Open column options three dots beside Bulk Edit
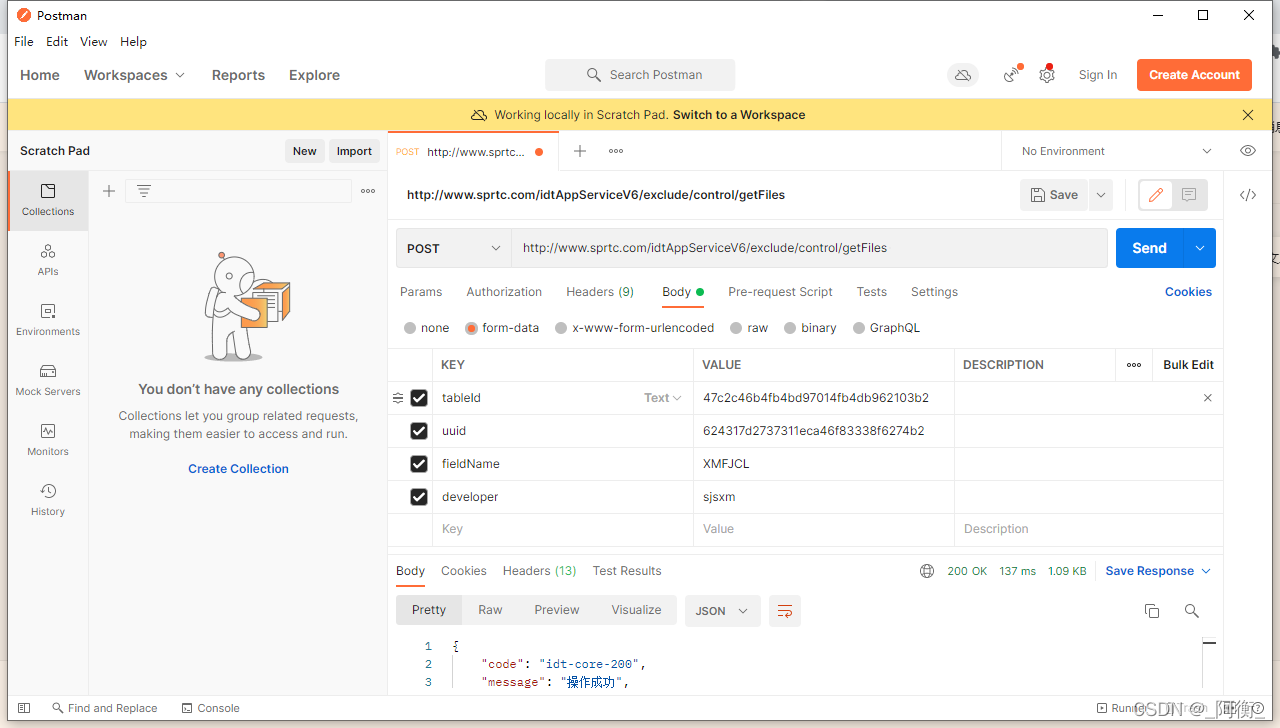The width and height of the screenshot is (1280, 728). (x=1134, y=365)
